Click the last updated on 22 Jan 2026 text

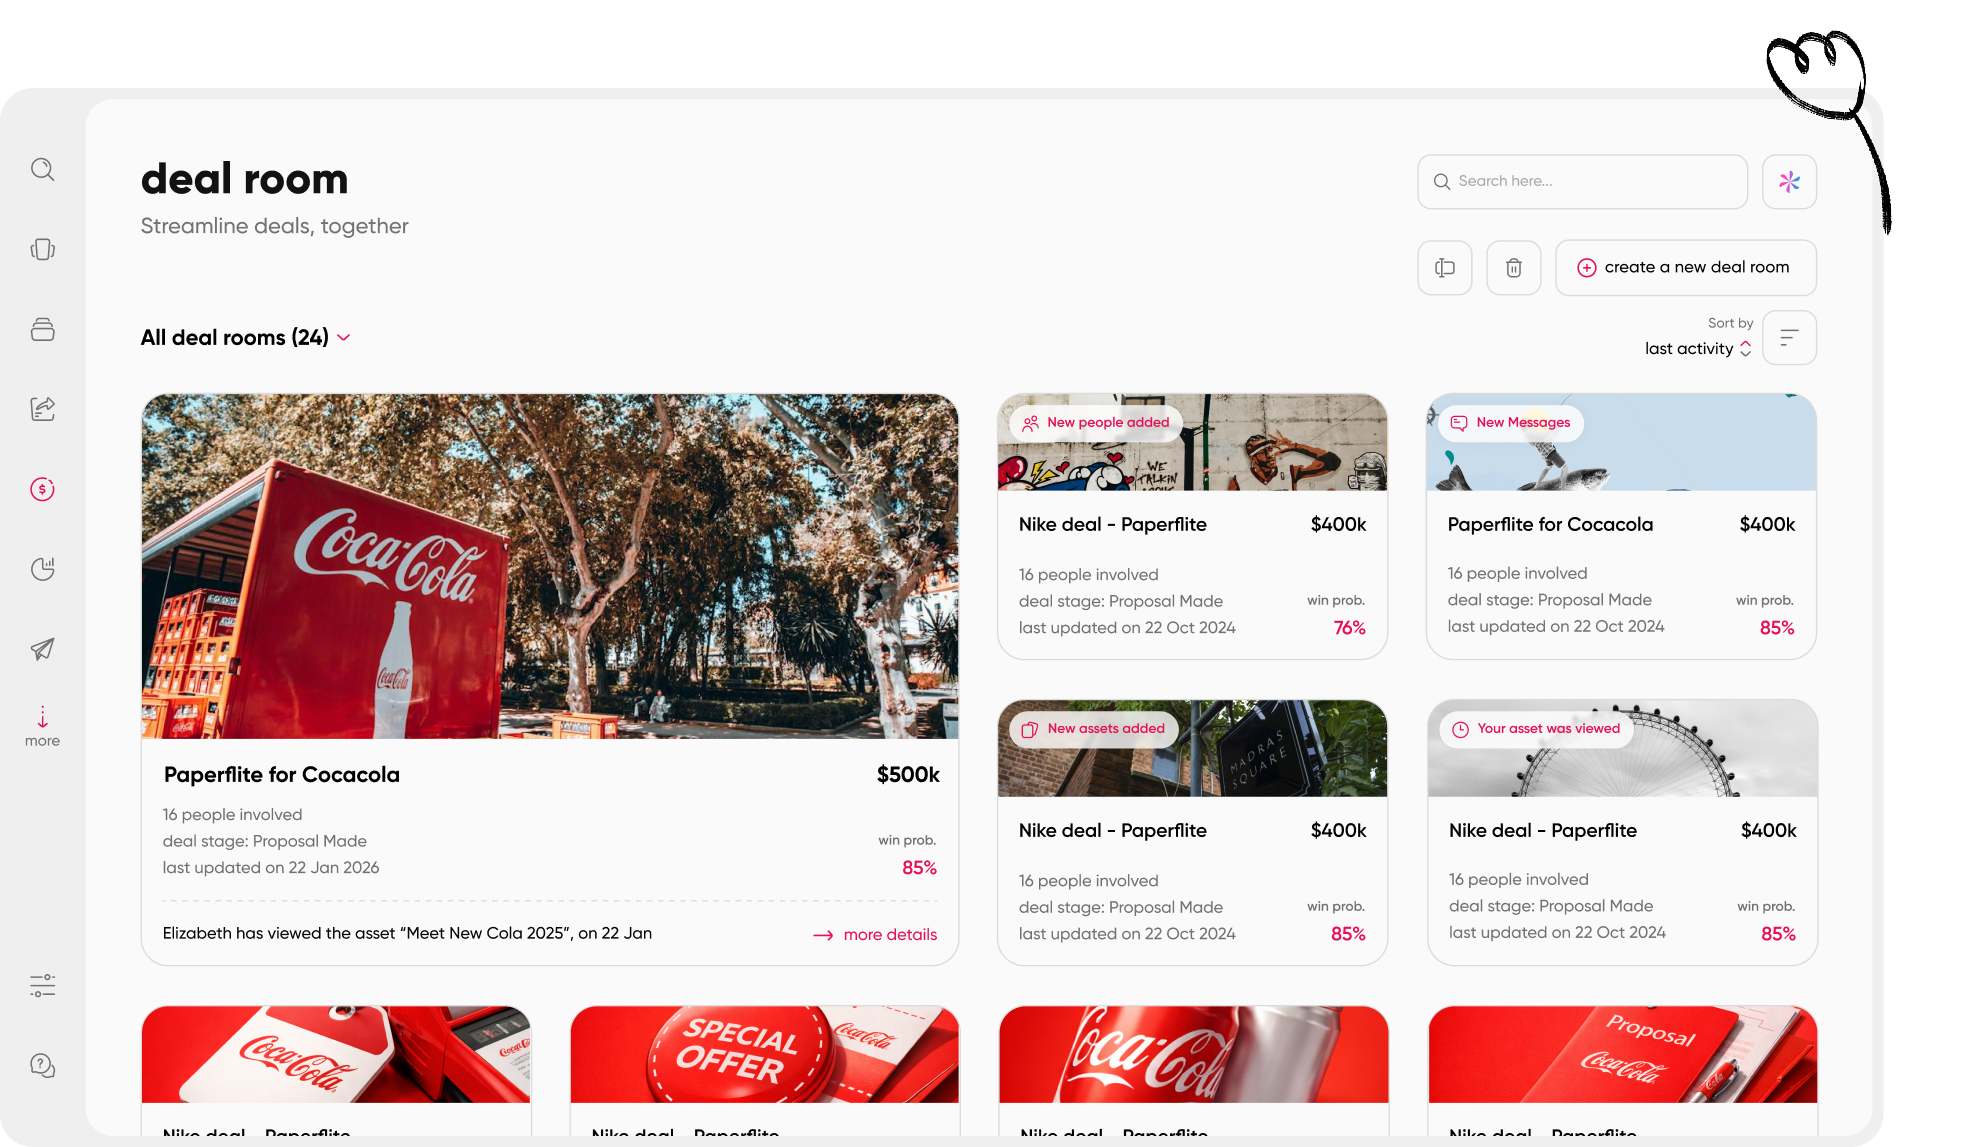coord(271,868)
